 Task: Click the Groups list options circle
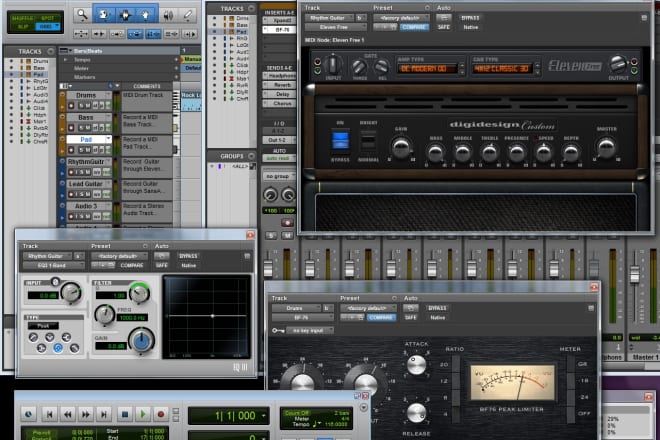coord(251,156)
